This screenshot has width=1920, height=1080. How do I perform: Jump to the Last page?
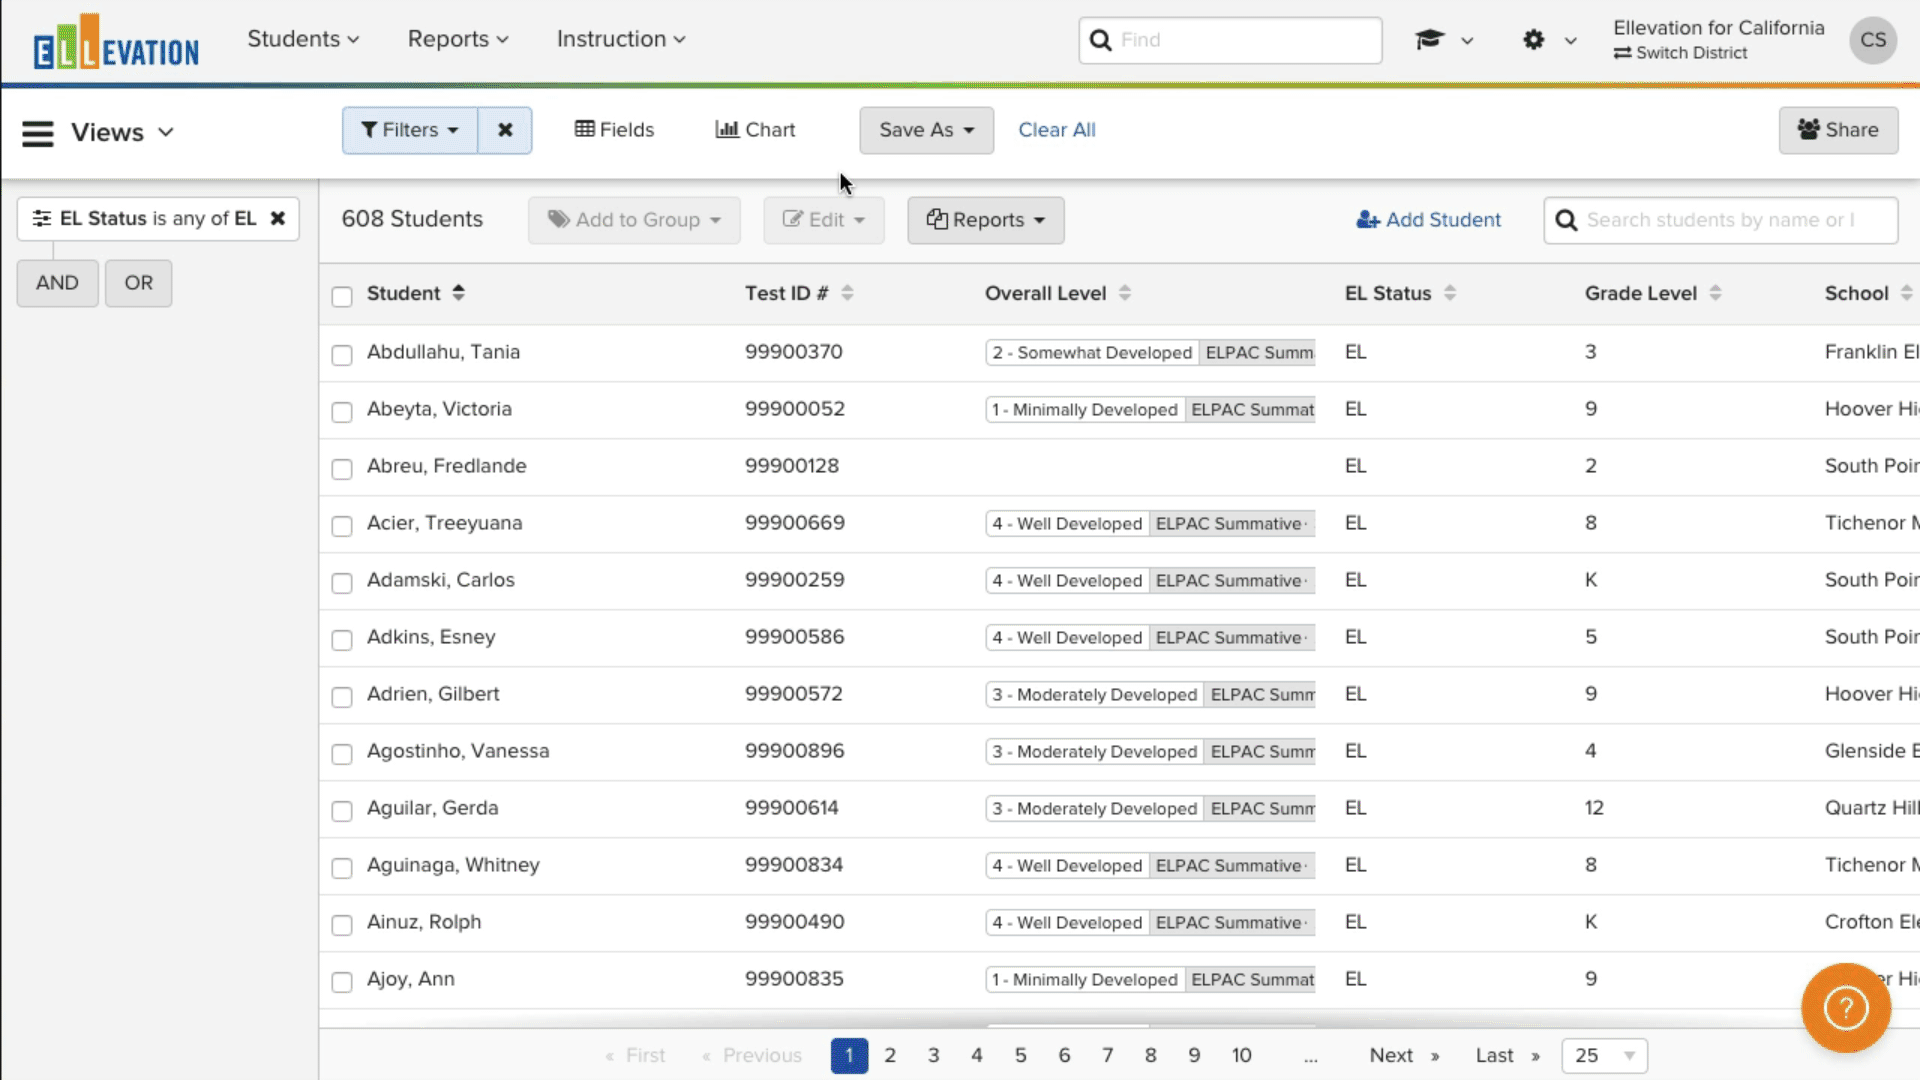pos(1507,1055)
